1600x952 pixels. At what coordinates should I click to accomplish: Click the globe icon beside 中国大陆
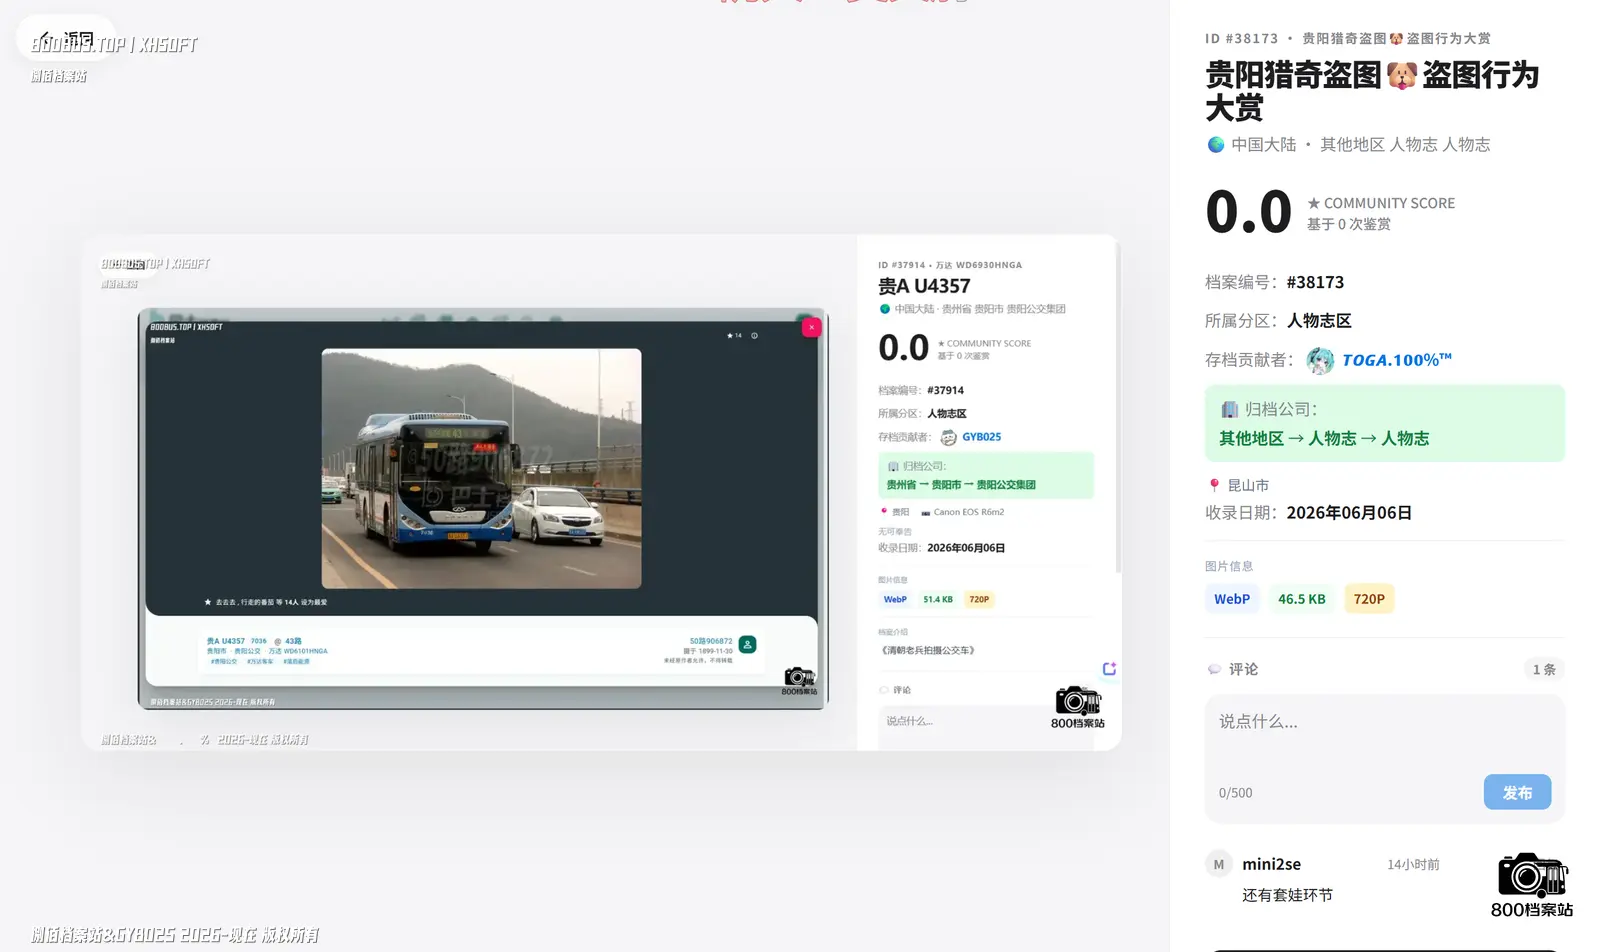tap(1216, 144)
